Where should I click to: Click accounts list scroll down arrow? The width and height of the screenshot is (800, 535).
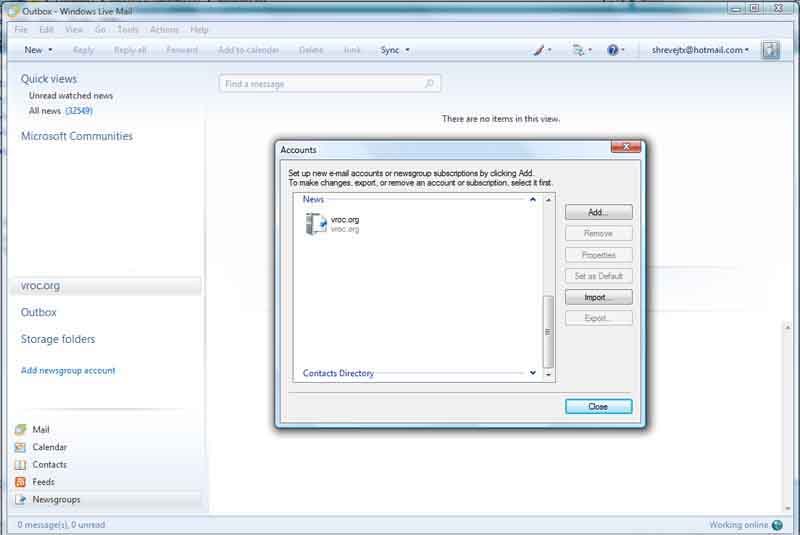click(x=548, y=374)
